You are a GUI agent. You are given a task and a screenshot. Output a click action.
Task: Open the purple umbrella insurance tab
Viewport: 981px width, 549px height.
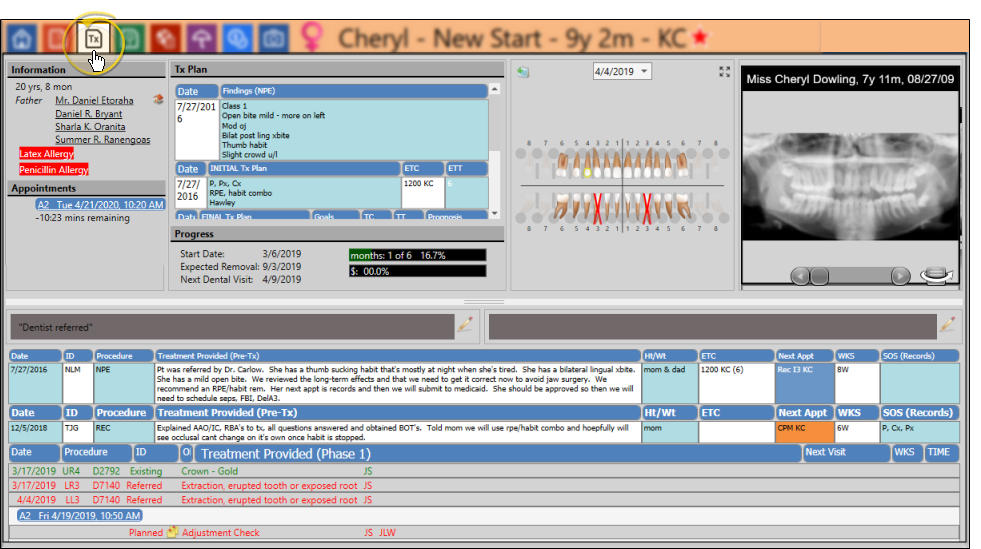201,39
